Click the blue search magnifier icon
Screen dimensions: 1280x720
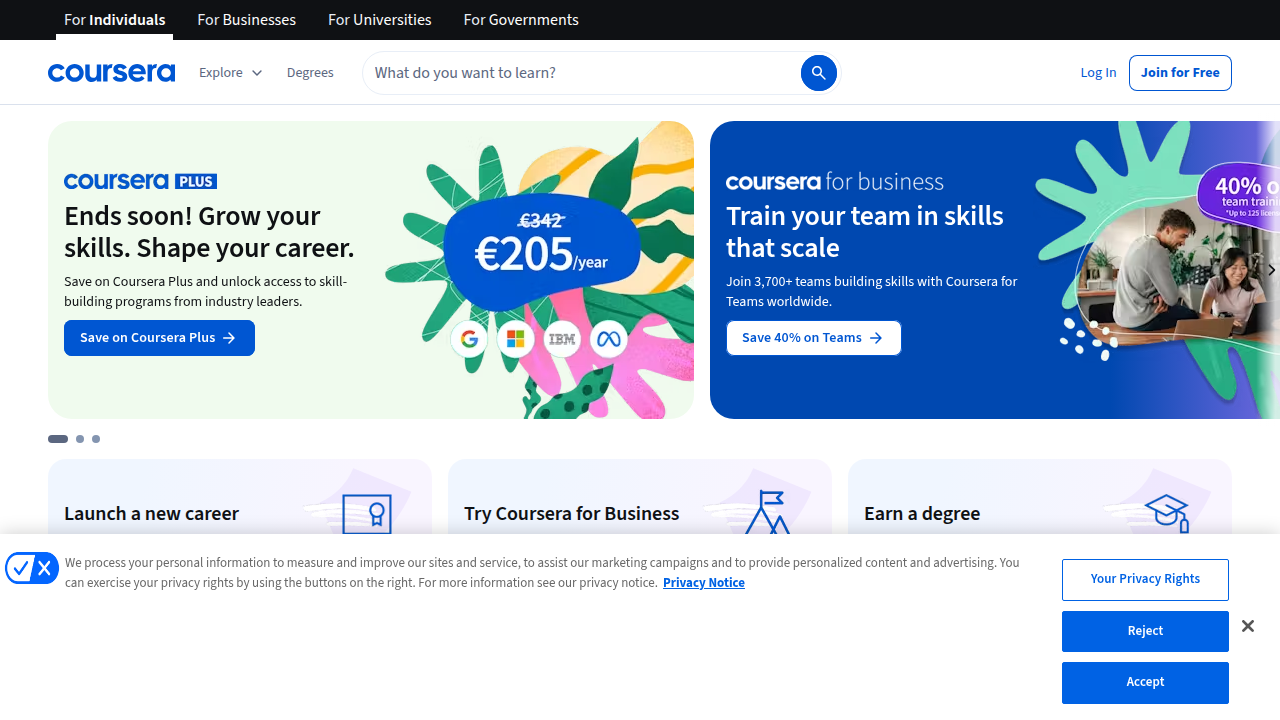[x=818, y=73]
